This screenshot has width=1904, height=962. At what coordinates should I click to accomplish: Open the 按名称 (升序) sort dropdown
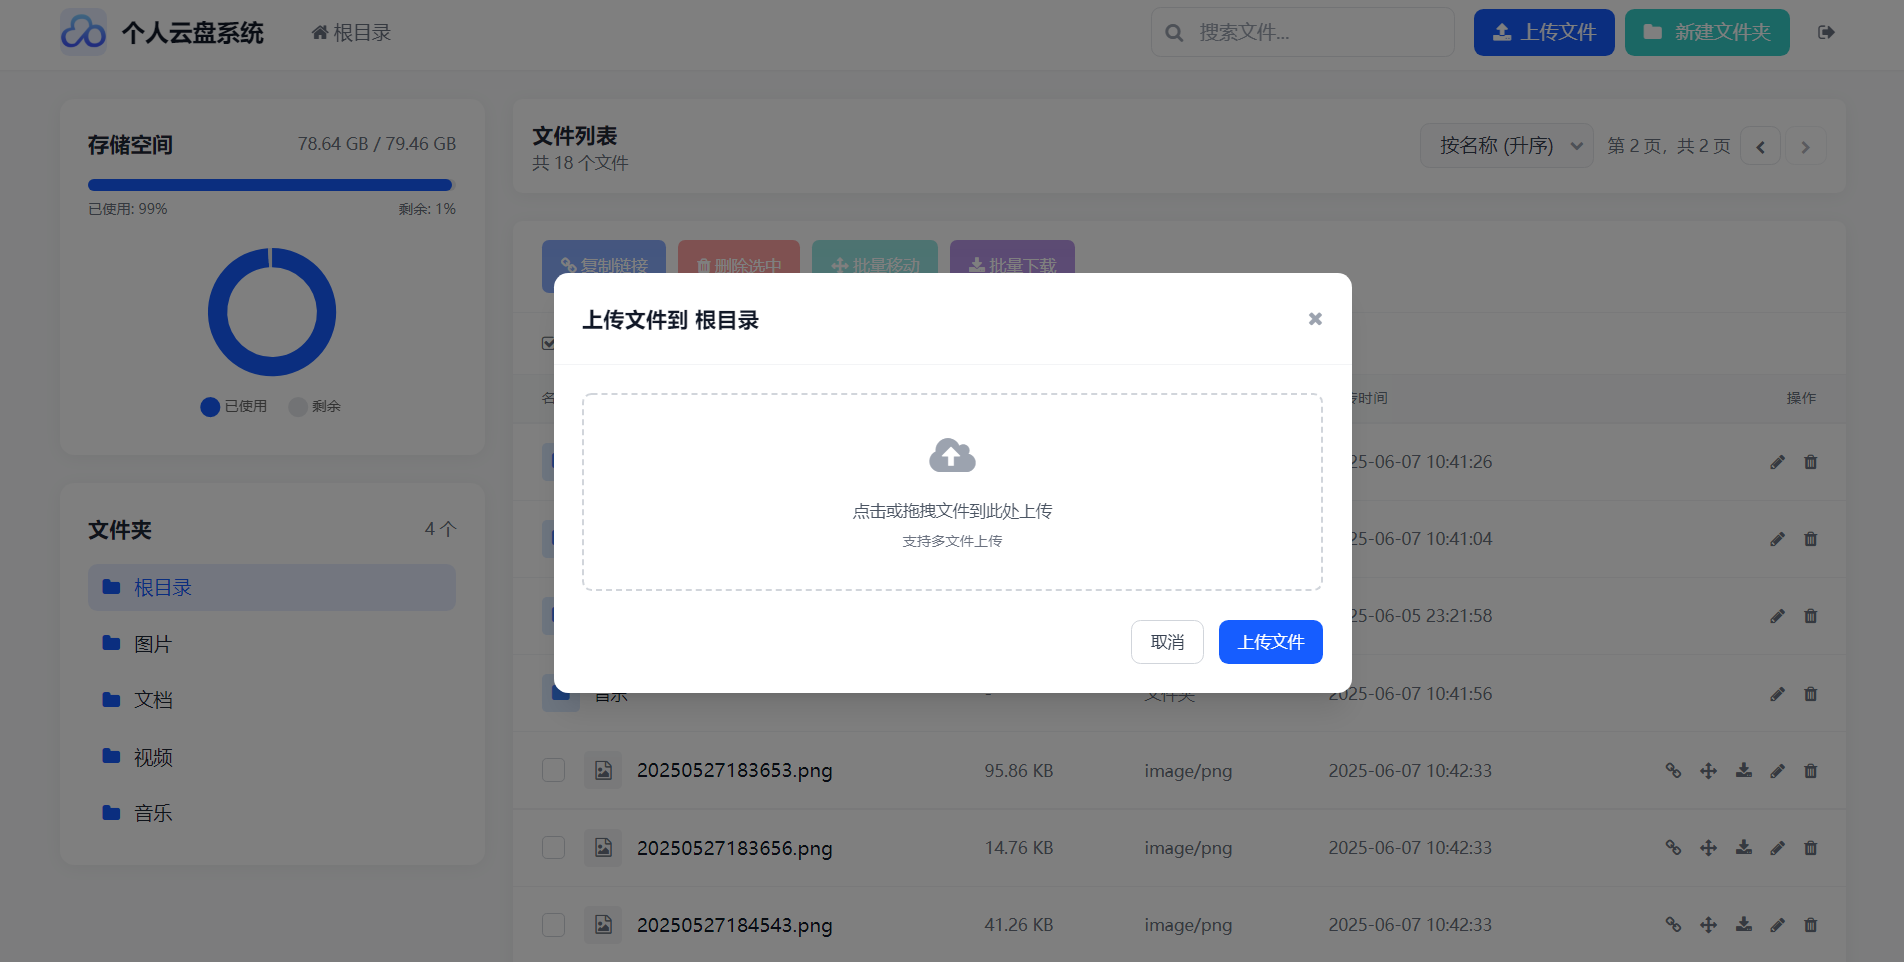tap(1506, 146)
